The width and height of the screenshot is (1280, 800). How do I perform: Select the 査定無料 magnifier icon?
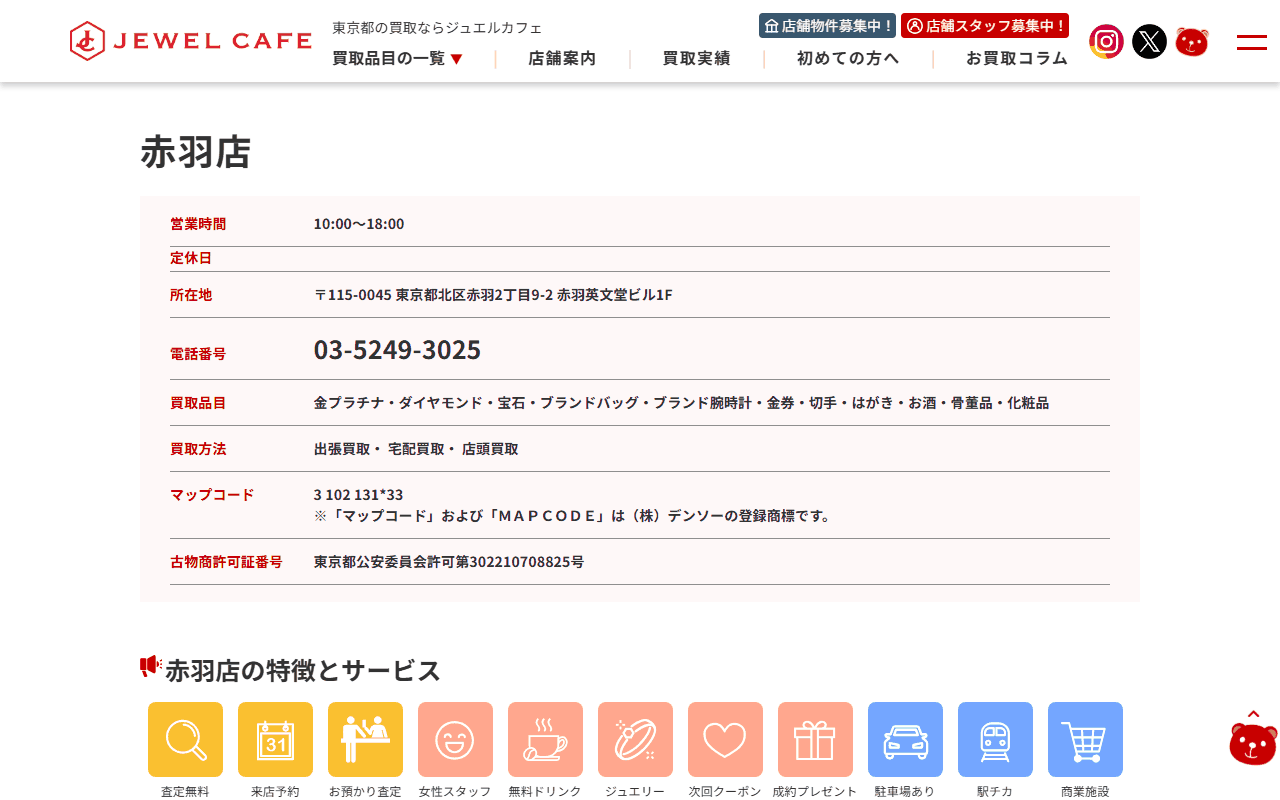(185, 740)
